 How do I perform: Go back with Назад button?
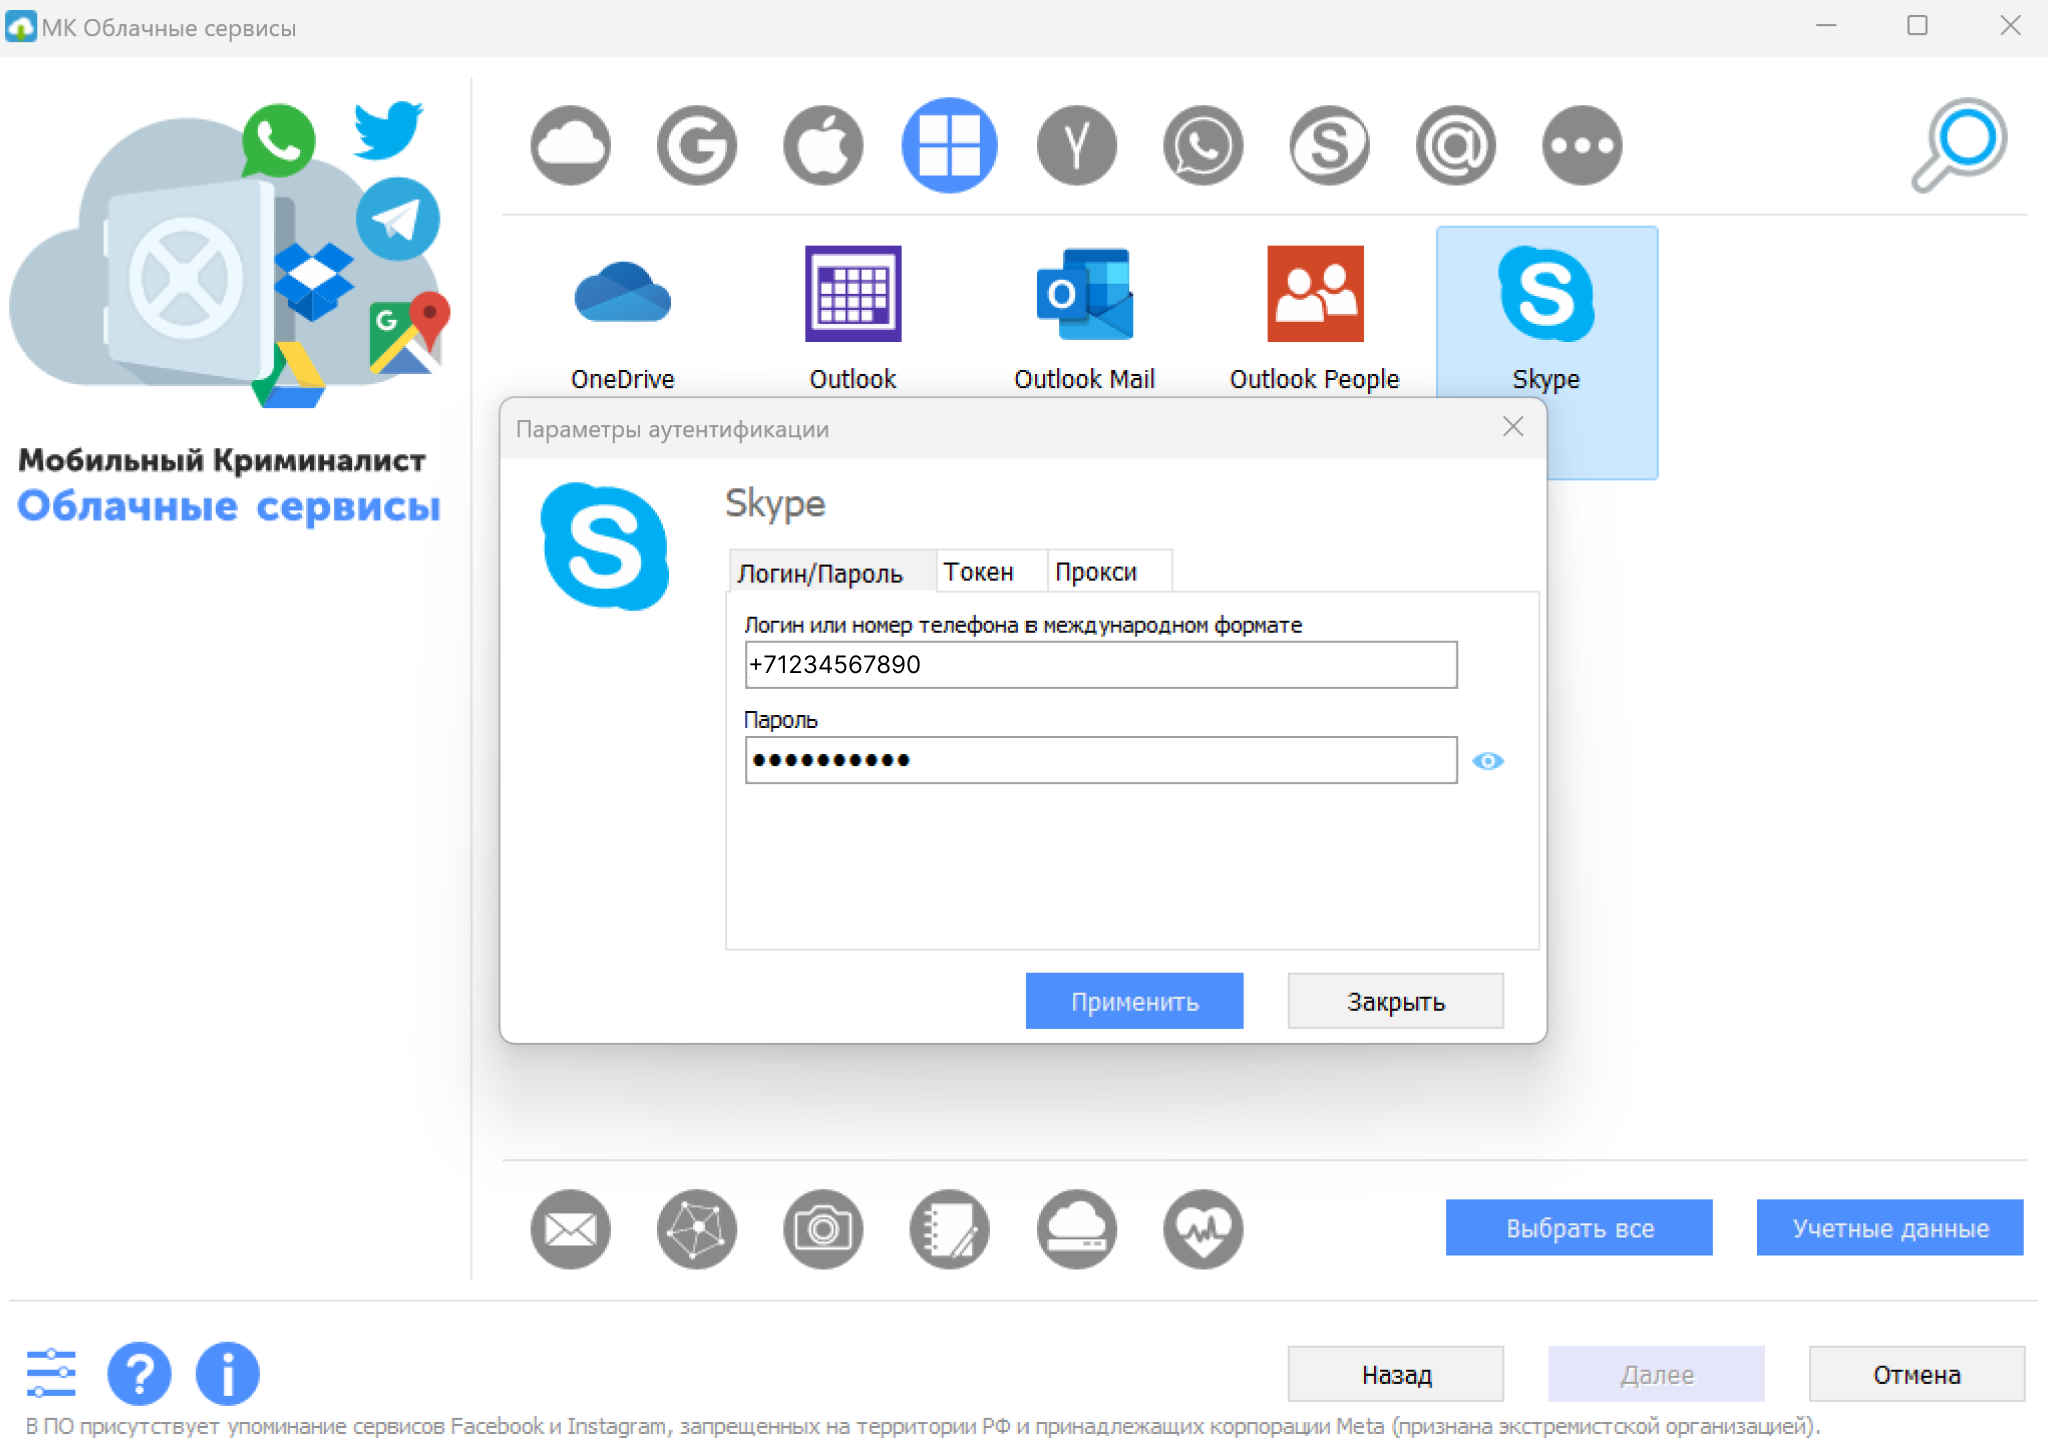(1396, 1374)
